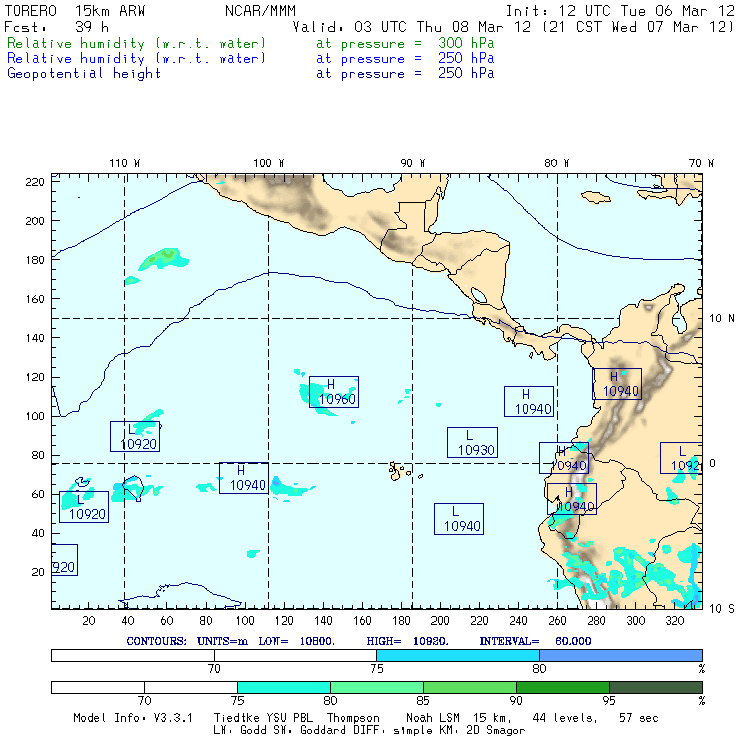Click the '(21 CST Wed 07 Mar 12)' local time text
Image resolution: width=740 pixels, height=740 pixels.
(638, 27)
